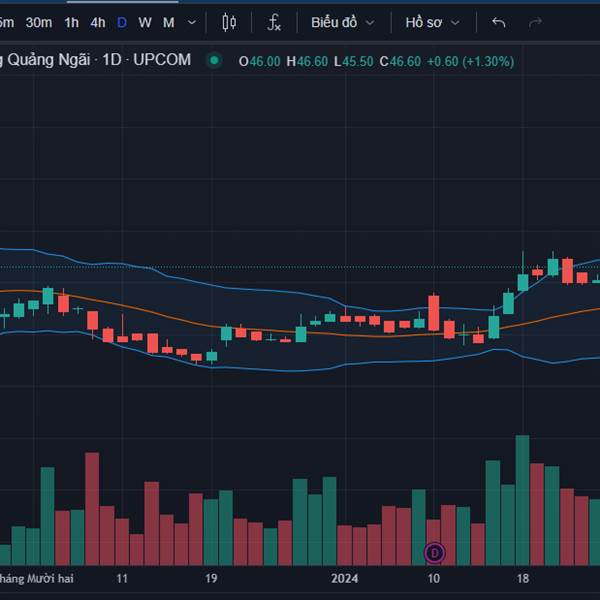Open the candlestick chart type icon
600x600 pixels.
coord(229,23)
